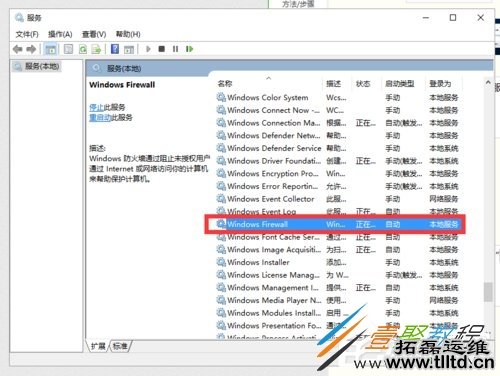
Task: Export the list via toolbar icon
Action: point(97,49)
